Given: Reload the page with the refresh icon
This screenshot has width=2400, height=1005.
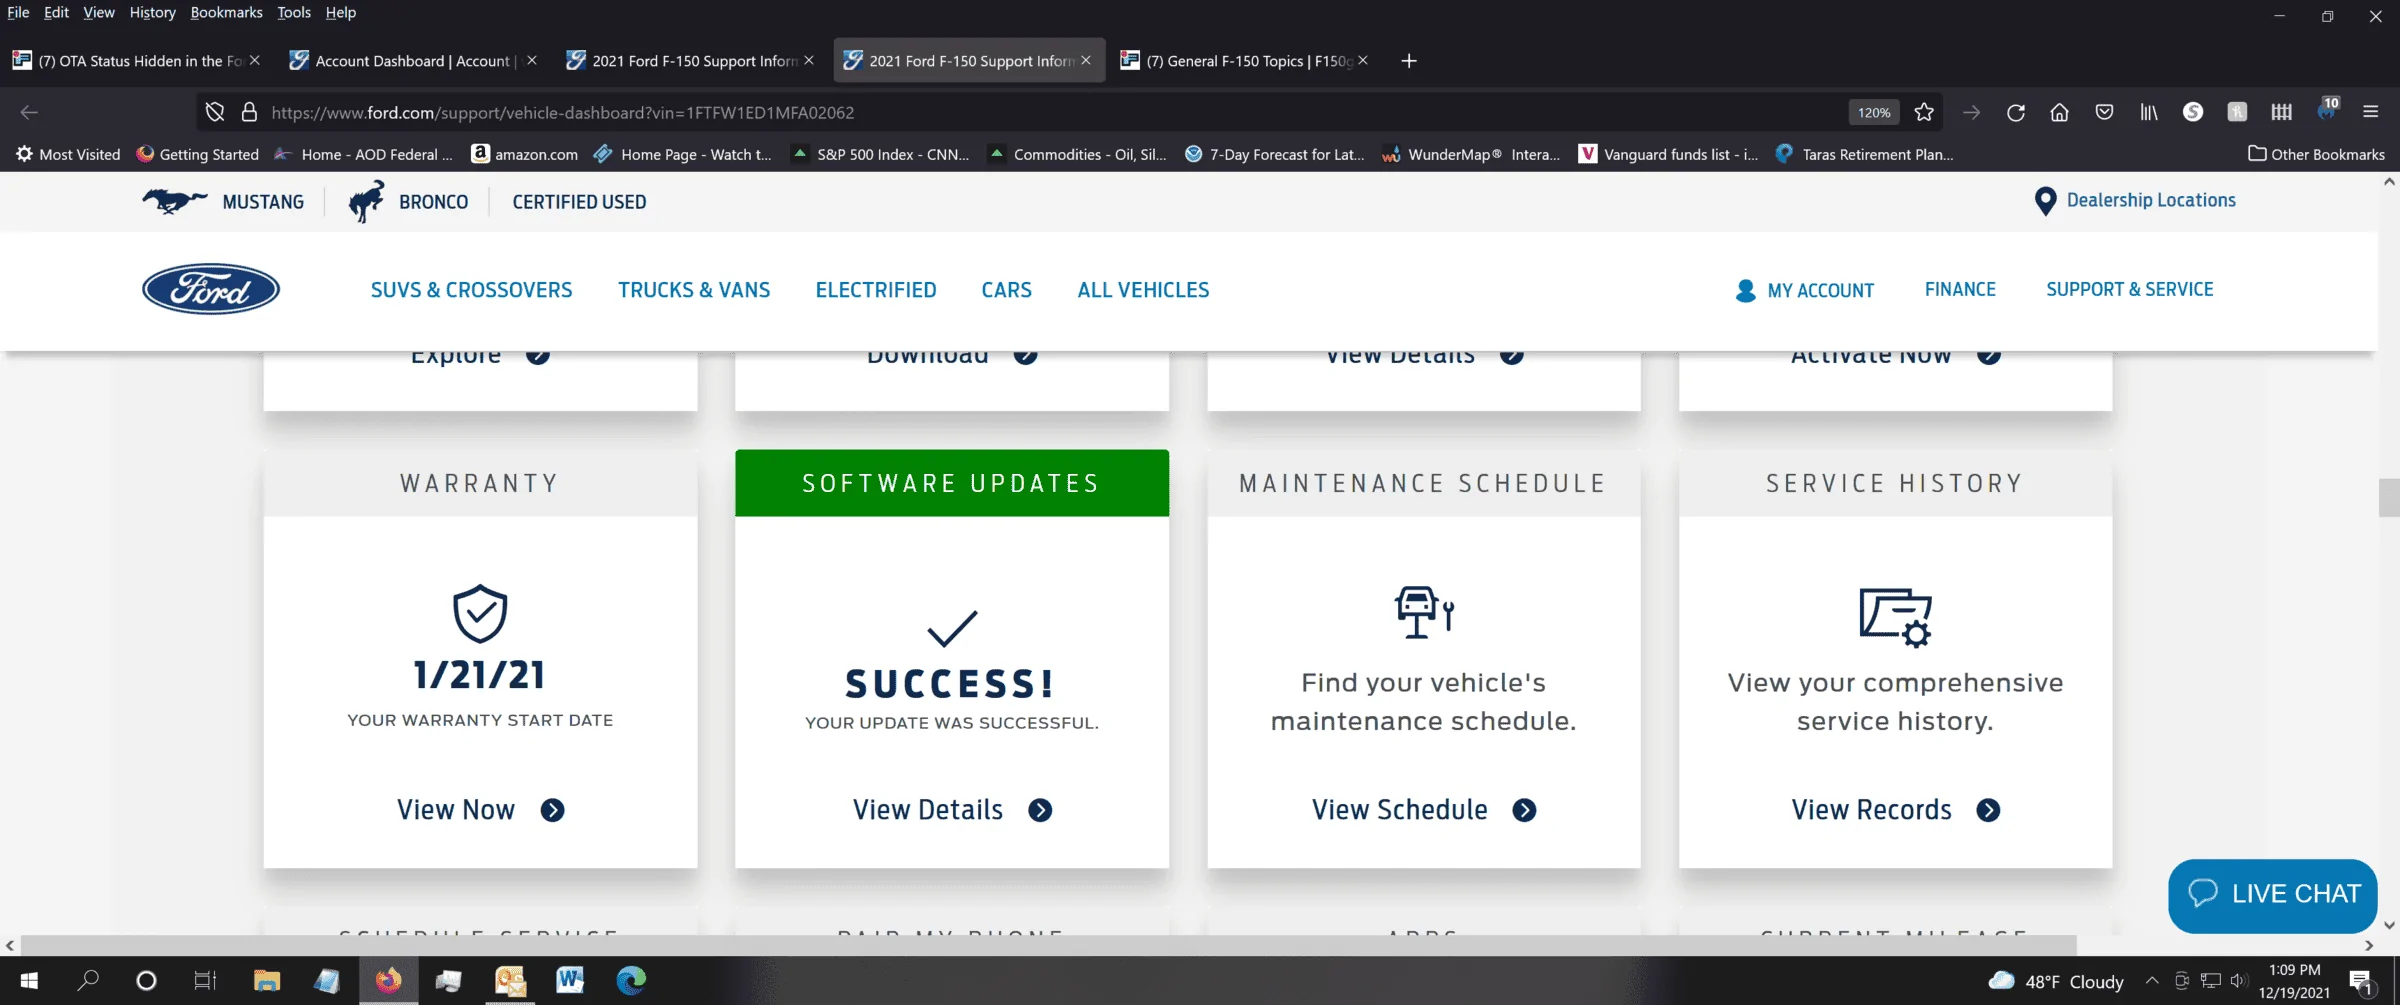Looking at the screenshot, I should click(2015, 112).
